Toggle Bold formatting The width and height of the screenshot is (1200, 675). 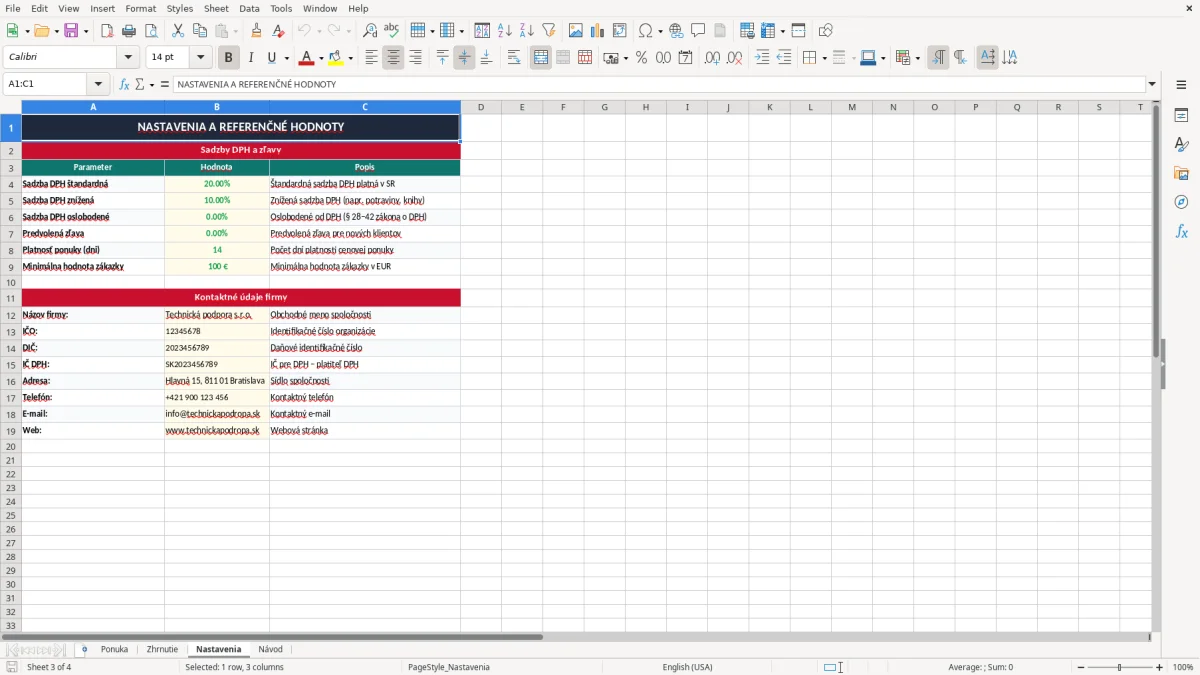(229, 58)
